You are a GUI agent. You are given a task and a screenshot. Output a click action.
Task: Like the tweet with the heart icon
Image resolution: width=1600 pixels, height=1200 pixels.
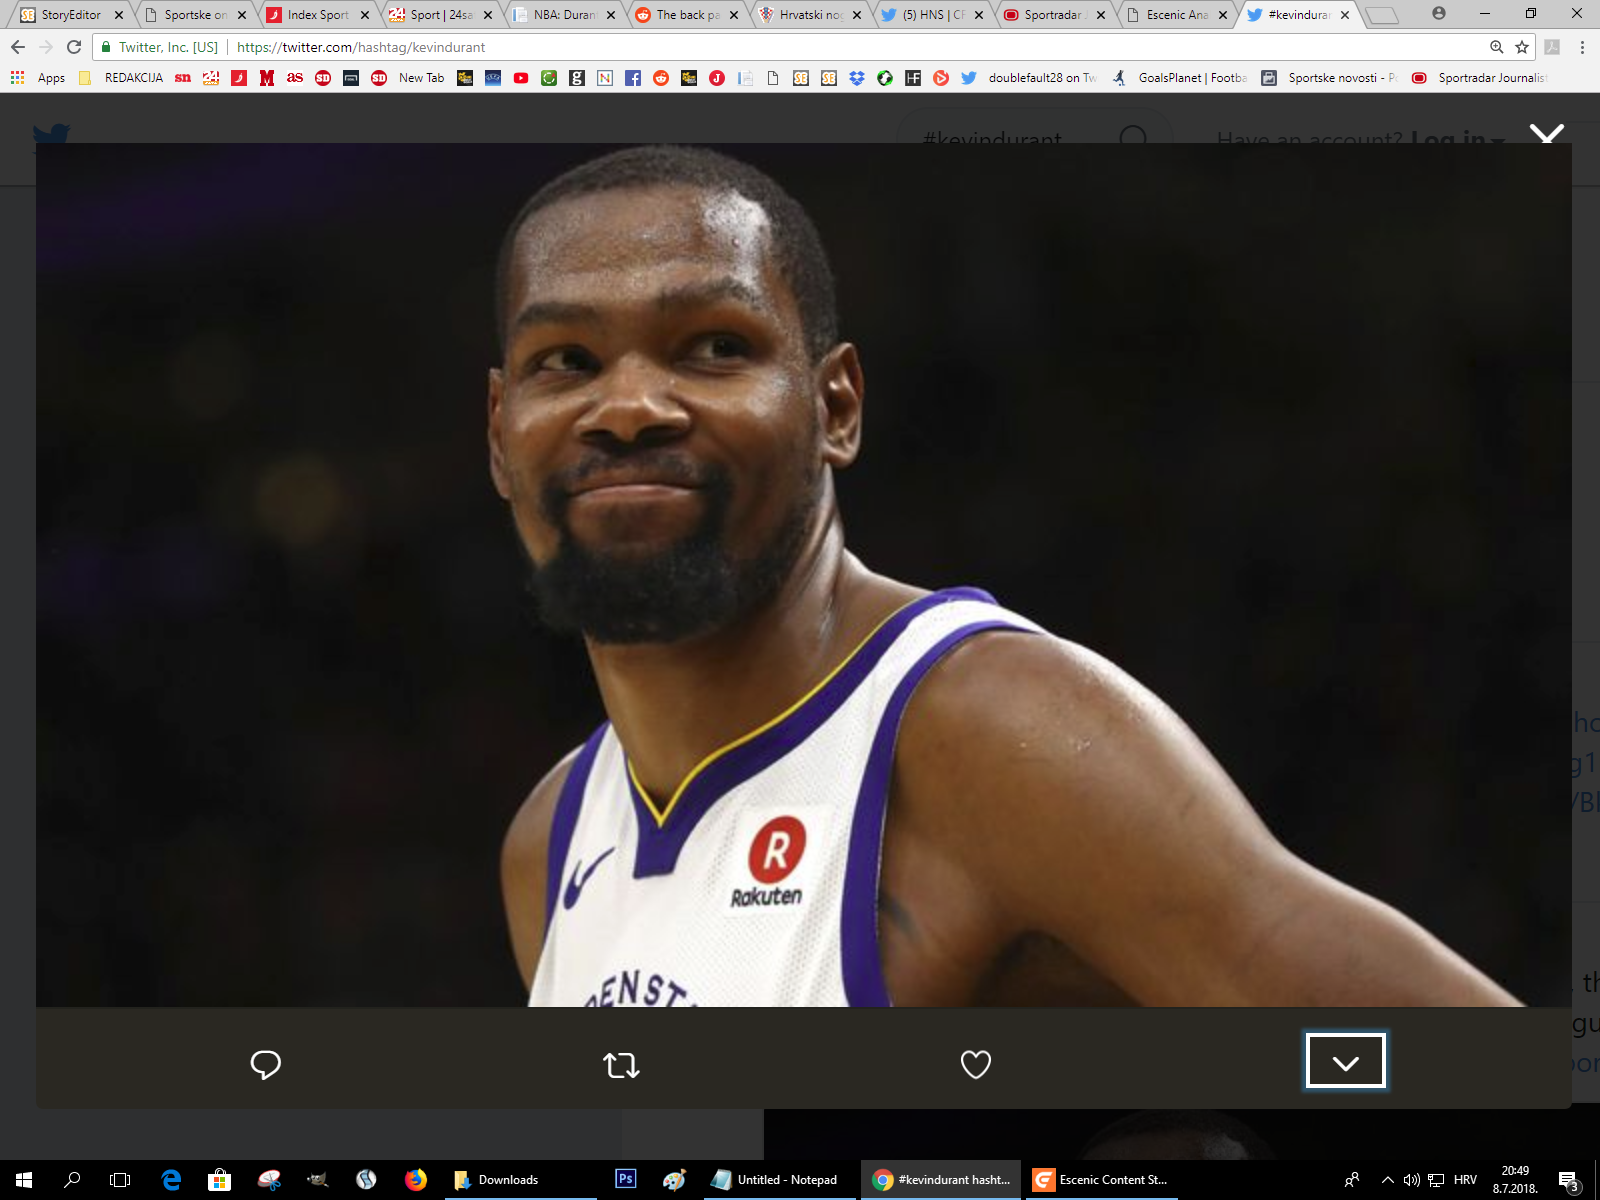pyautogui.click(x=975, y=1063)
